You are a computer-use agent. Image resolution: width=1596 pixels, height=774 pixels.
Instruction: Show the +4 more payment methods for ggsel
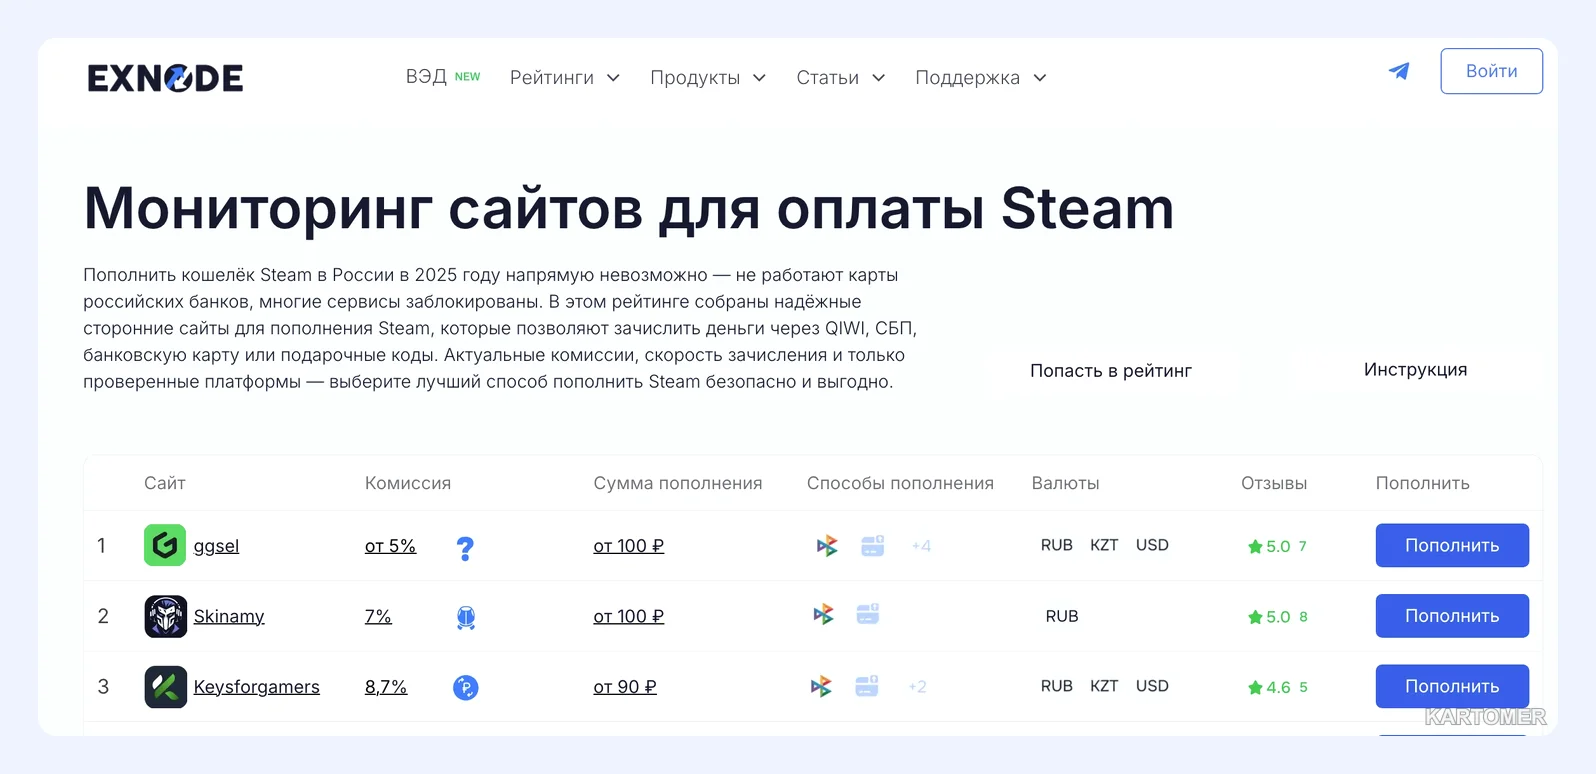921,546
